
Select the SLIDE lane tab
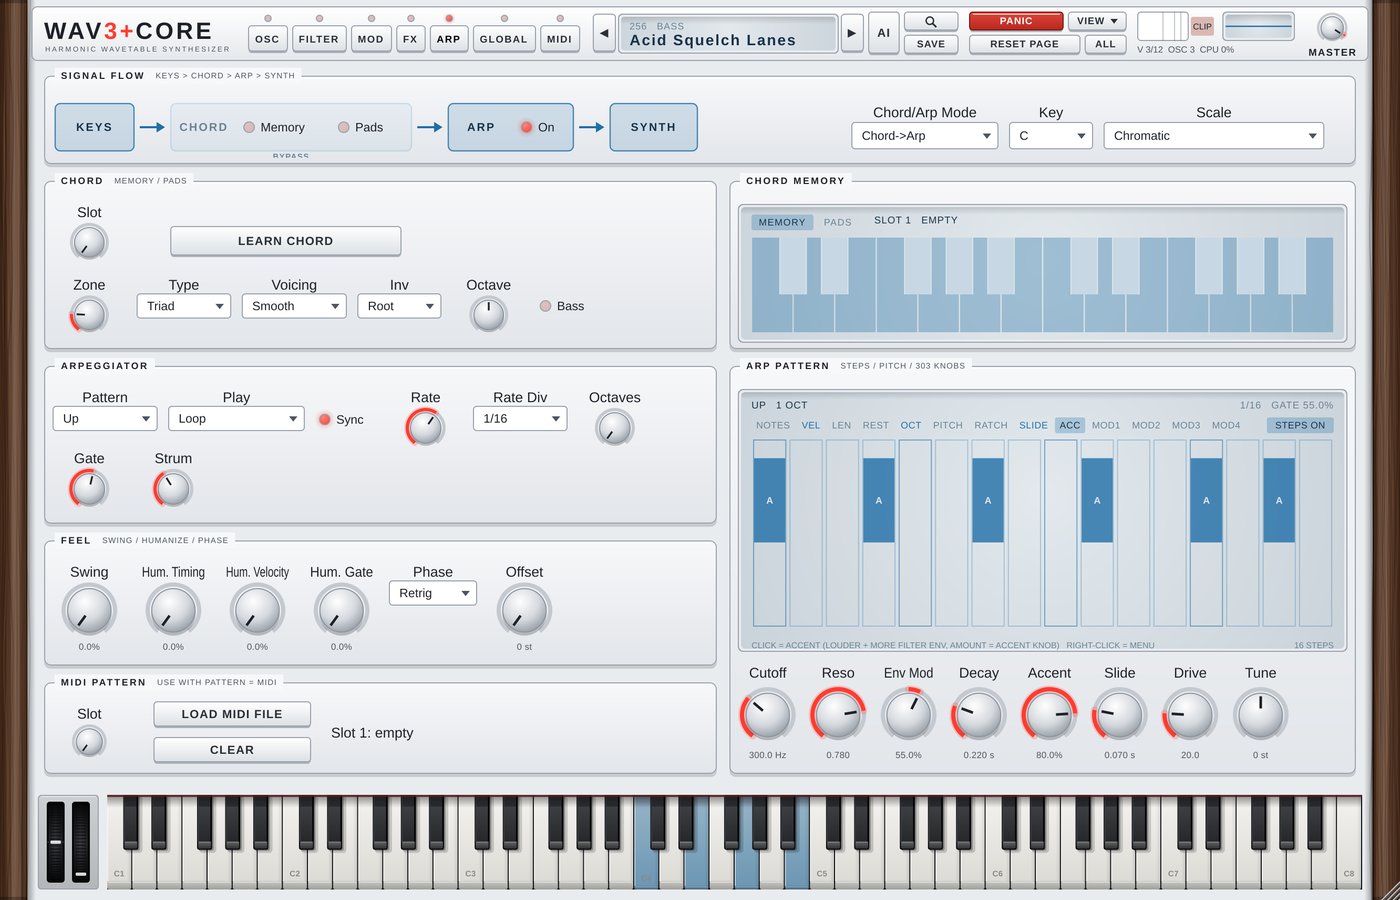1033,425
